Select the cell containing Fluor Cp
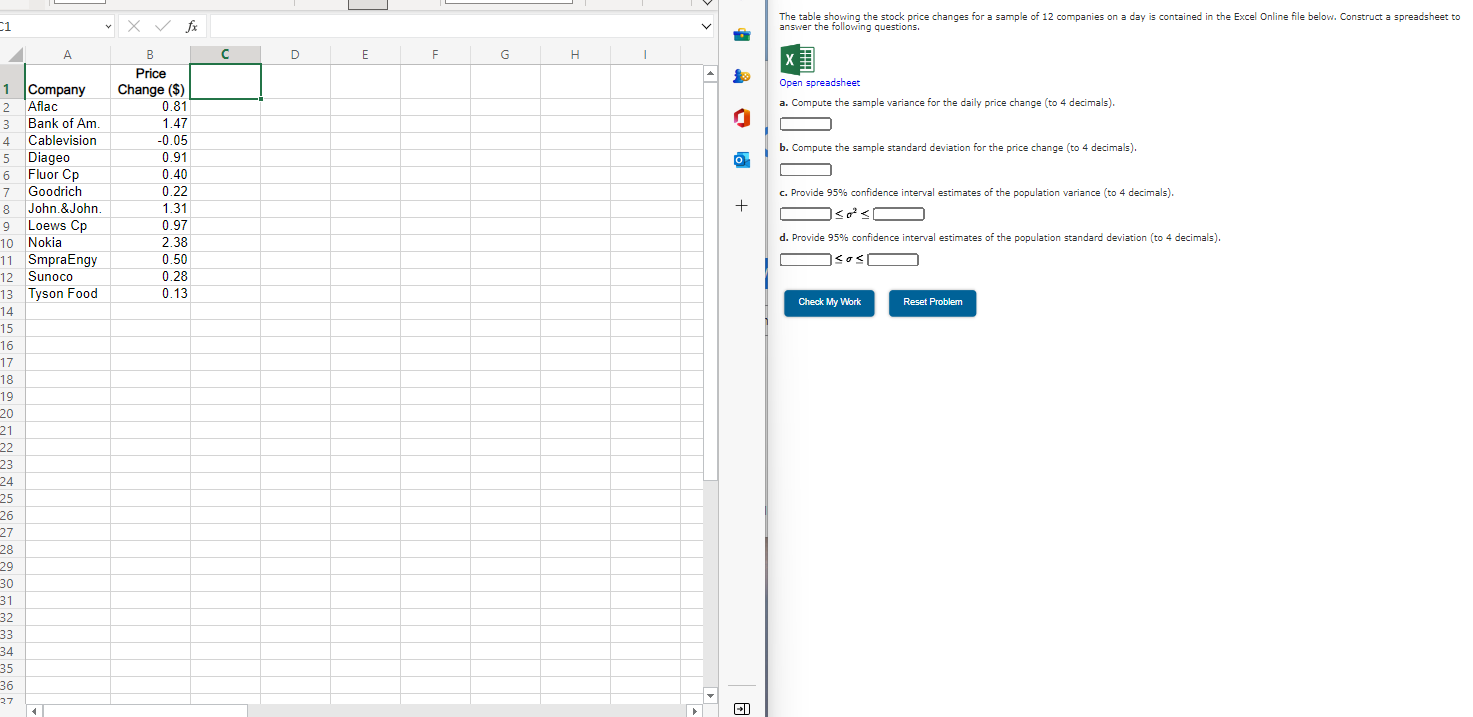This screenshot has height=717, width=1473. 67,174
